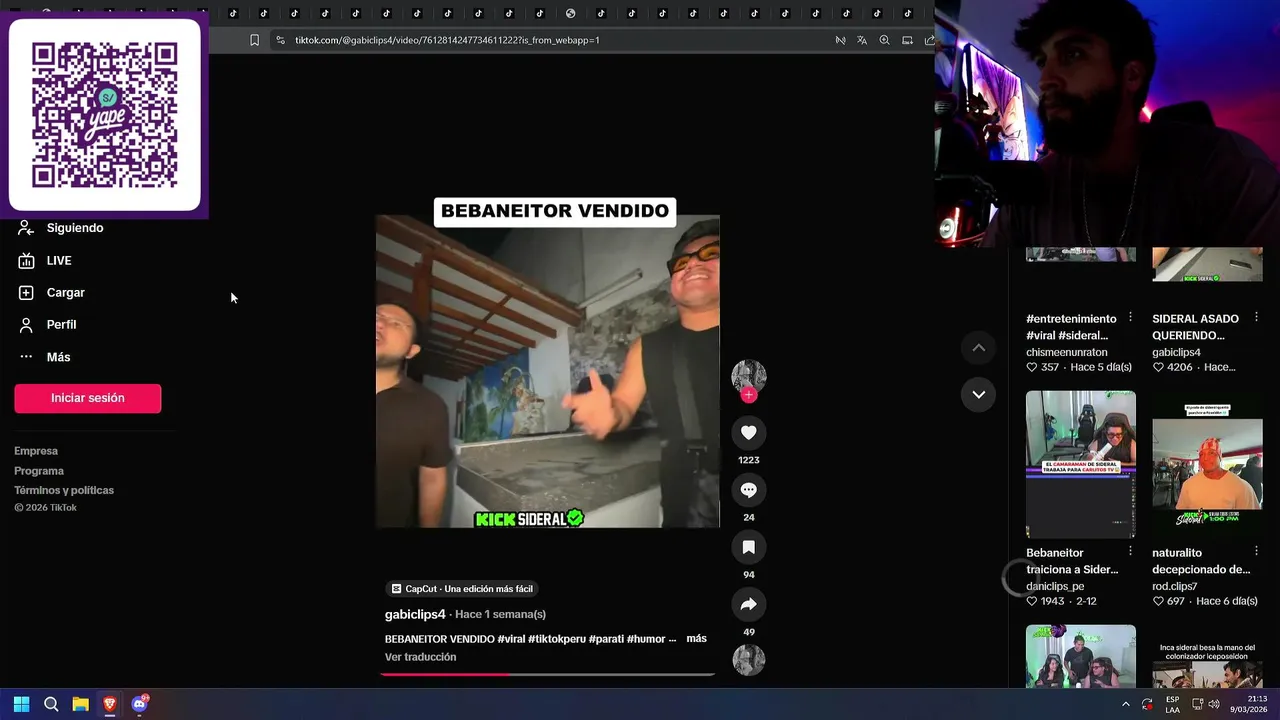The width and height of the screenshot is (1280, 720).
Task: Open the Perfil sidebar item
Action: click(48, 325)
